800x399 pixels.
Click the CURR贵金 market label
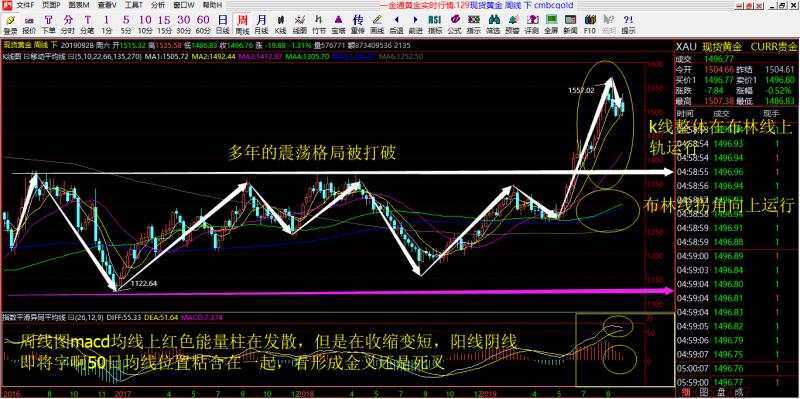[x=773, y=46]
